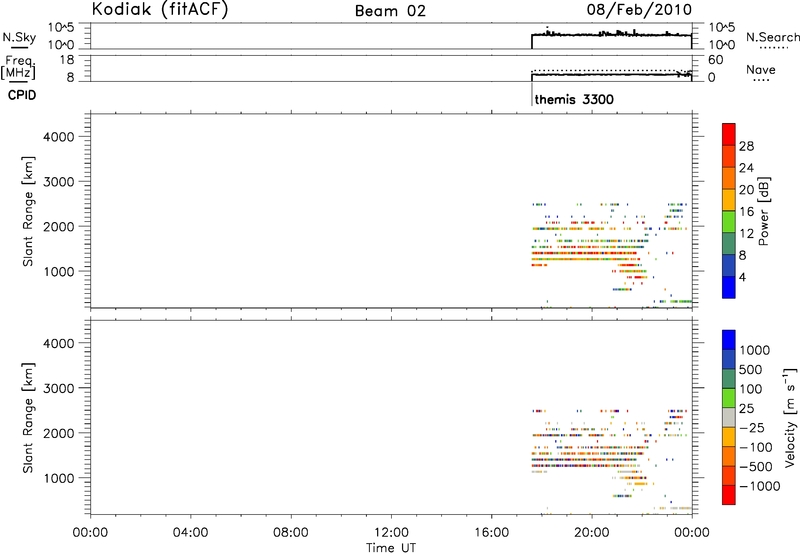Select the 'themis 3300' CPID annotation
The image size is (800, 554).
pos(574,99)
